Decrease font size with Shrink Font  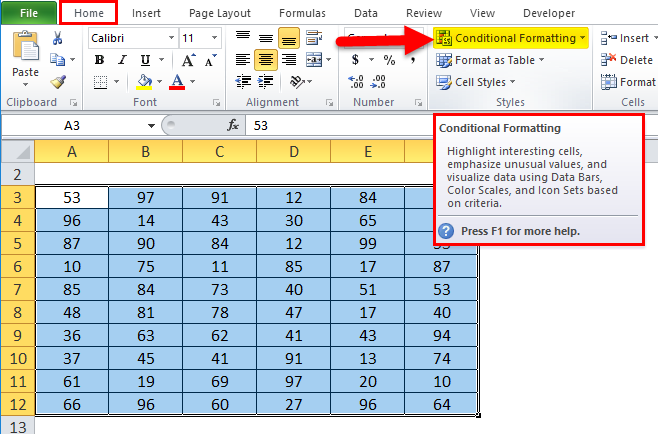click(x=211, y=60)
